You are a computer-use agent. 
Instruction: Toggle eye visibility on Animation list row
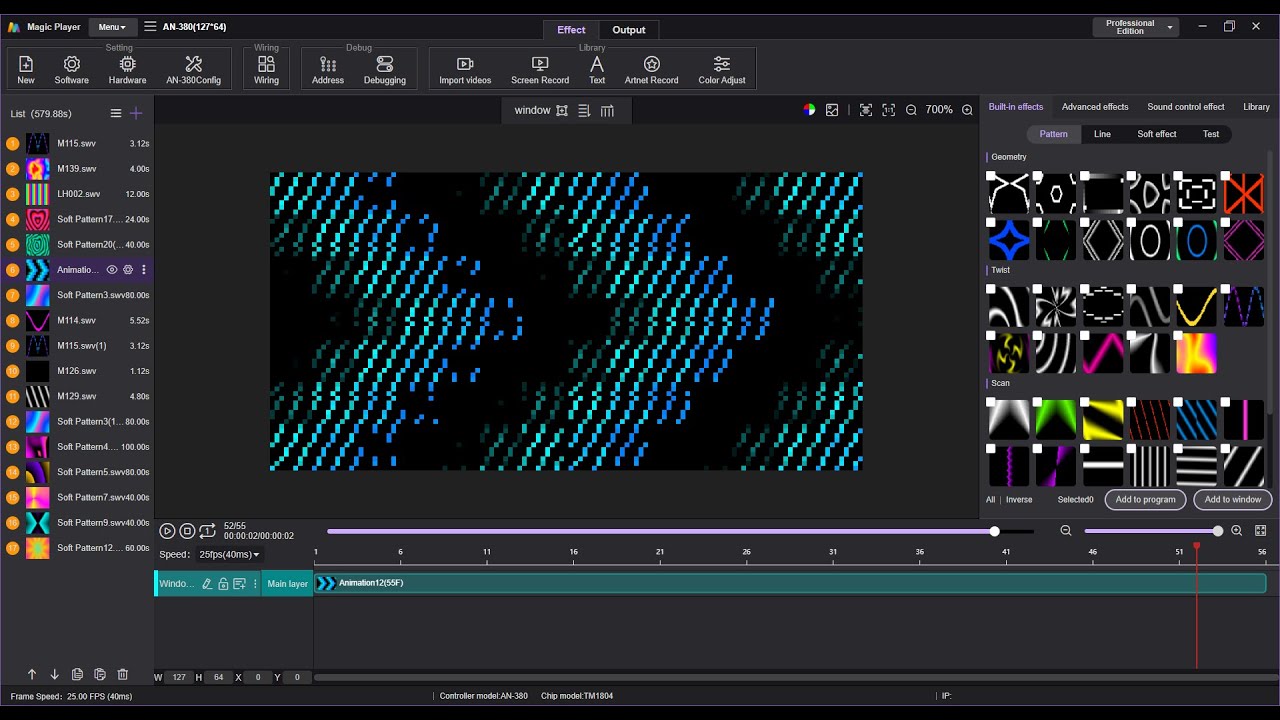tap(112, 270)
